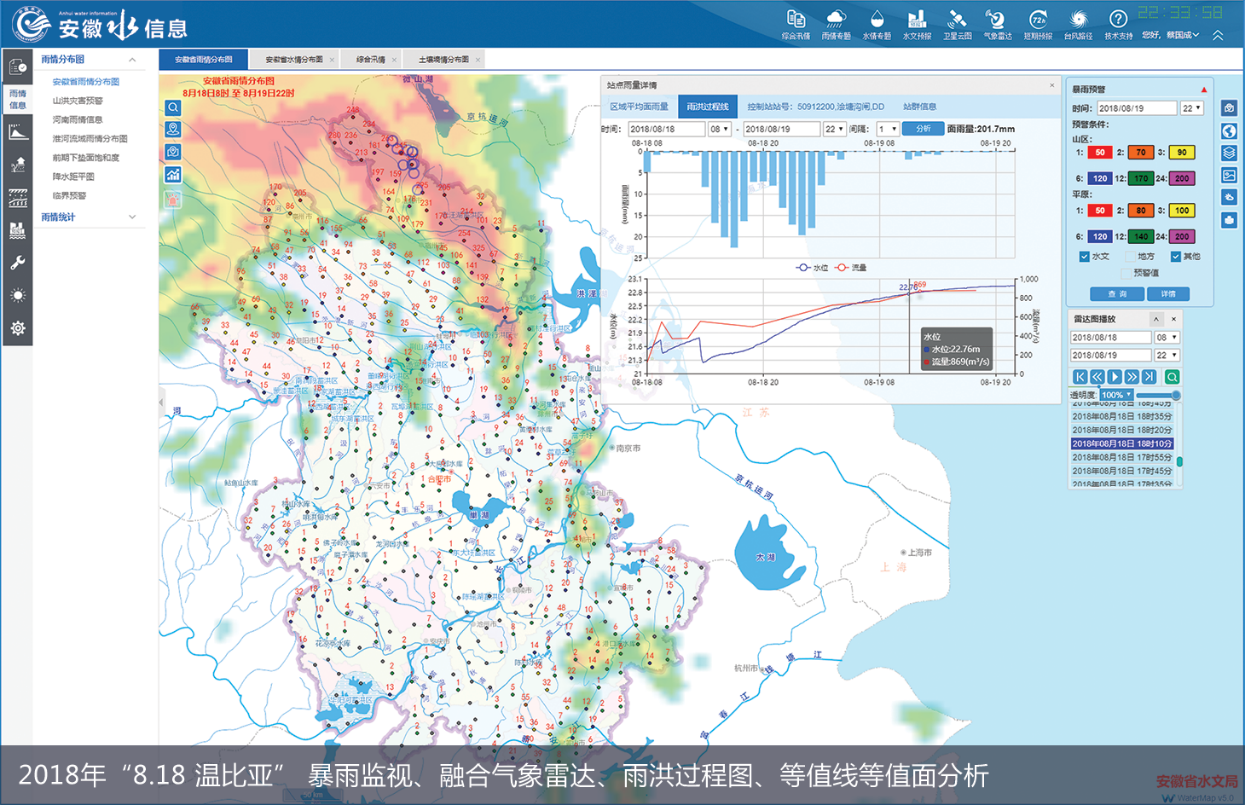Viewport: 1245px width, 805px height.
Task: Open the layers stack icon on right
Action: coord(1229,153)
